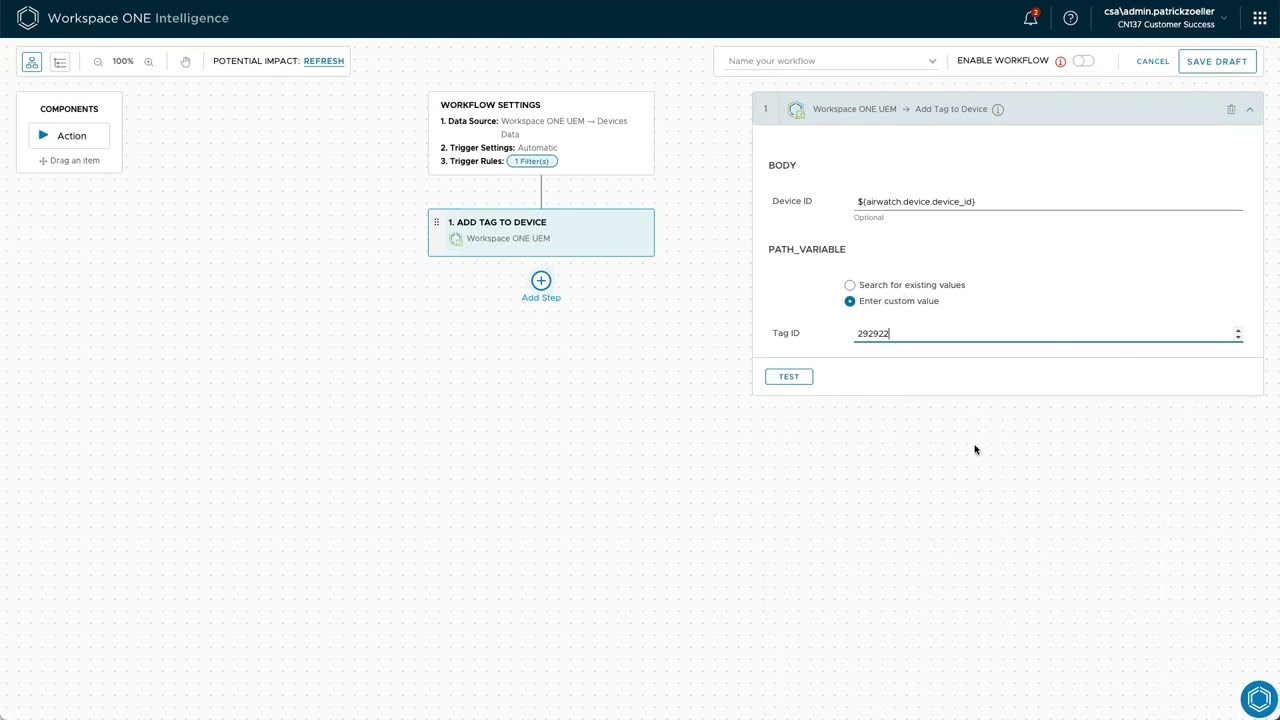Screen dimensions: 1280x720
Task: Open the help question mark icon
Action: tap(1071, 18)
